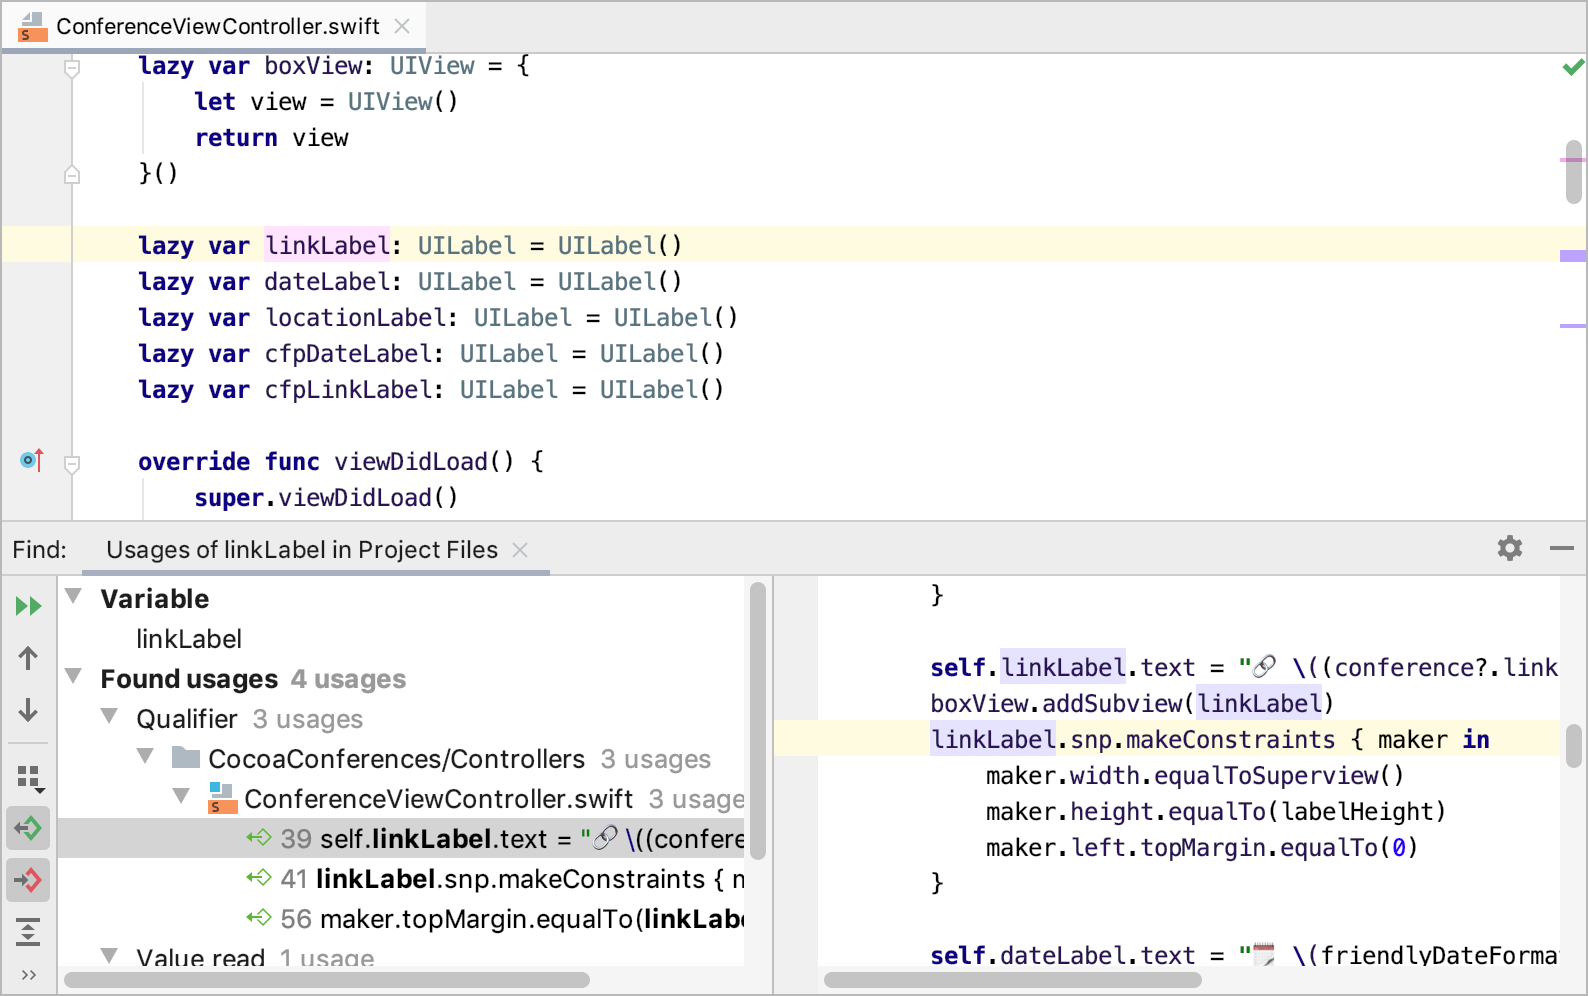Click the green inspection checkmark indicator

click(1573, 67)
